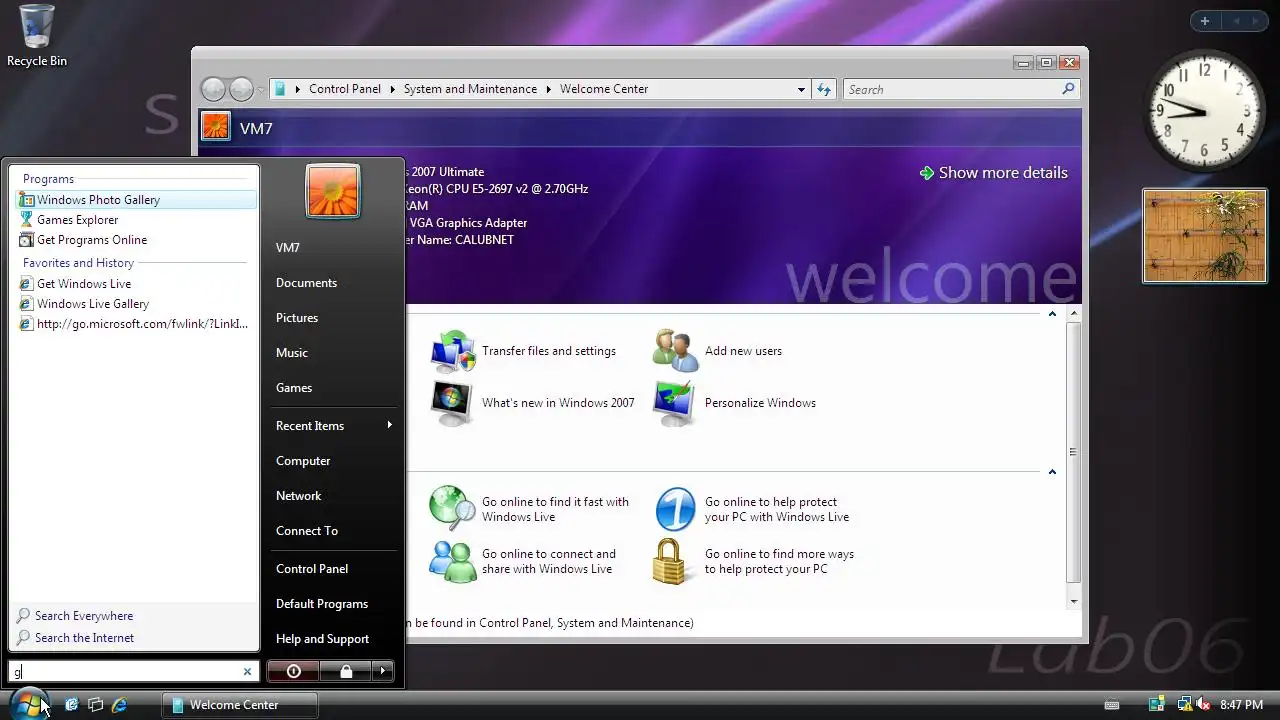The image size is (1280, 720).
Task: Refresh the Welcome Center window
Action: click(x=824, y=89)
